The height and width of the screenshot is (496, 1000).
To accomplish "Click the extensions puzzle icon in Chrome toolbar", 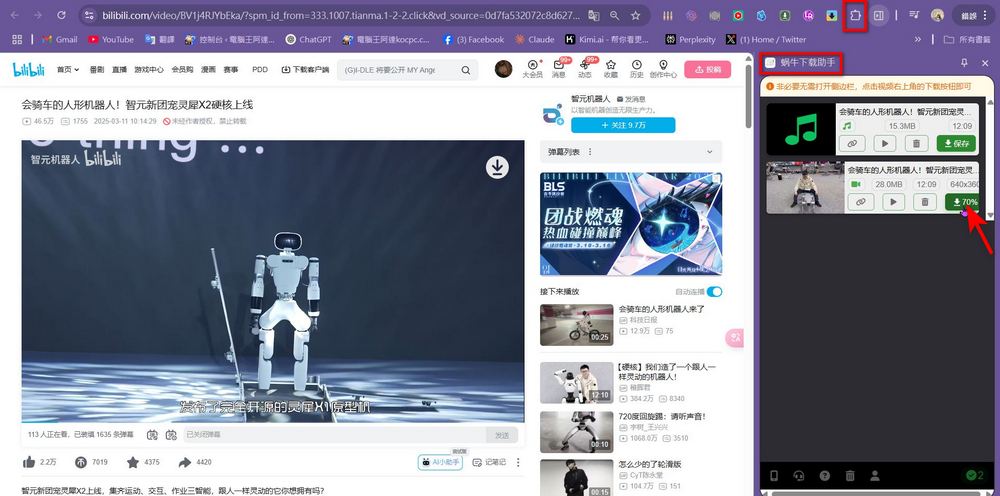I will tap(855, 15).
